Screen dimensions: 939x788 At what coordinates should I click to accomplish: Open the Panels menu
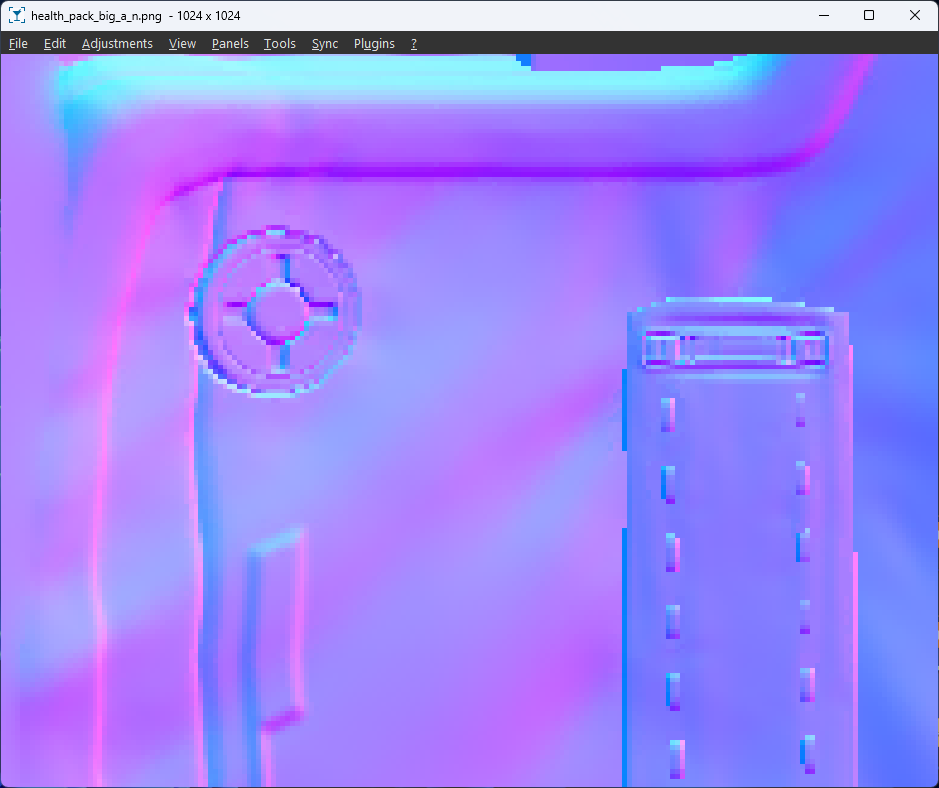230,44
